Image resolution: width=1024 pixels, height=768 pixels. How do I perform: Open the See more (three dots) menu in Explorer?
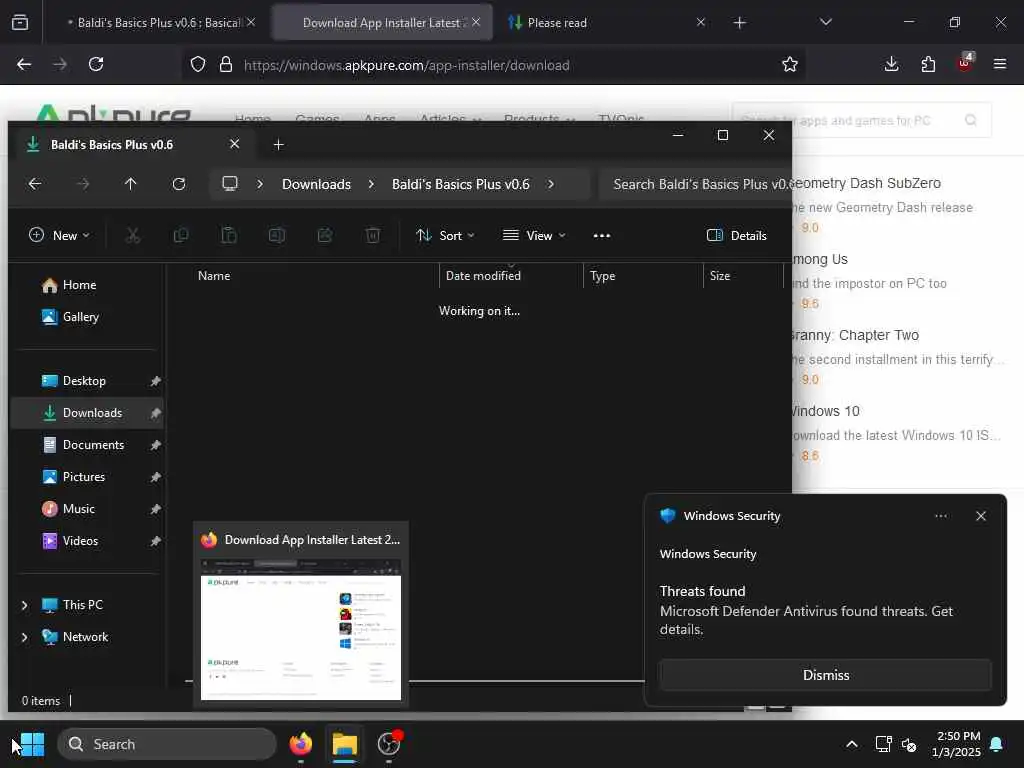tap(601, 236)
